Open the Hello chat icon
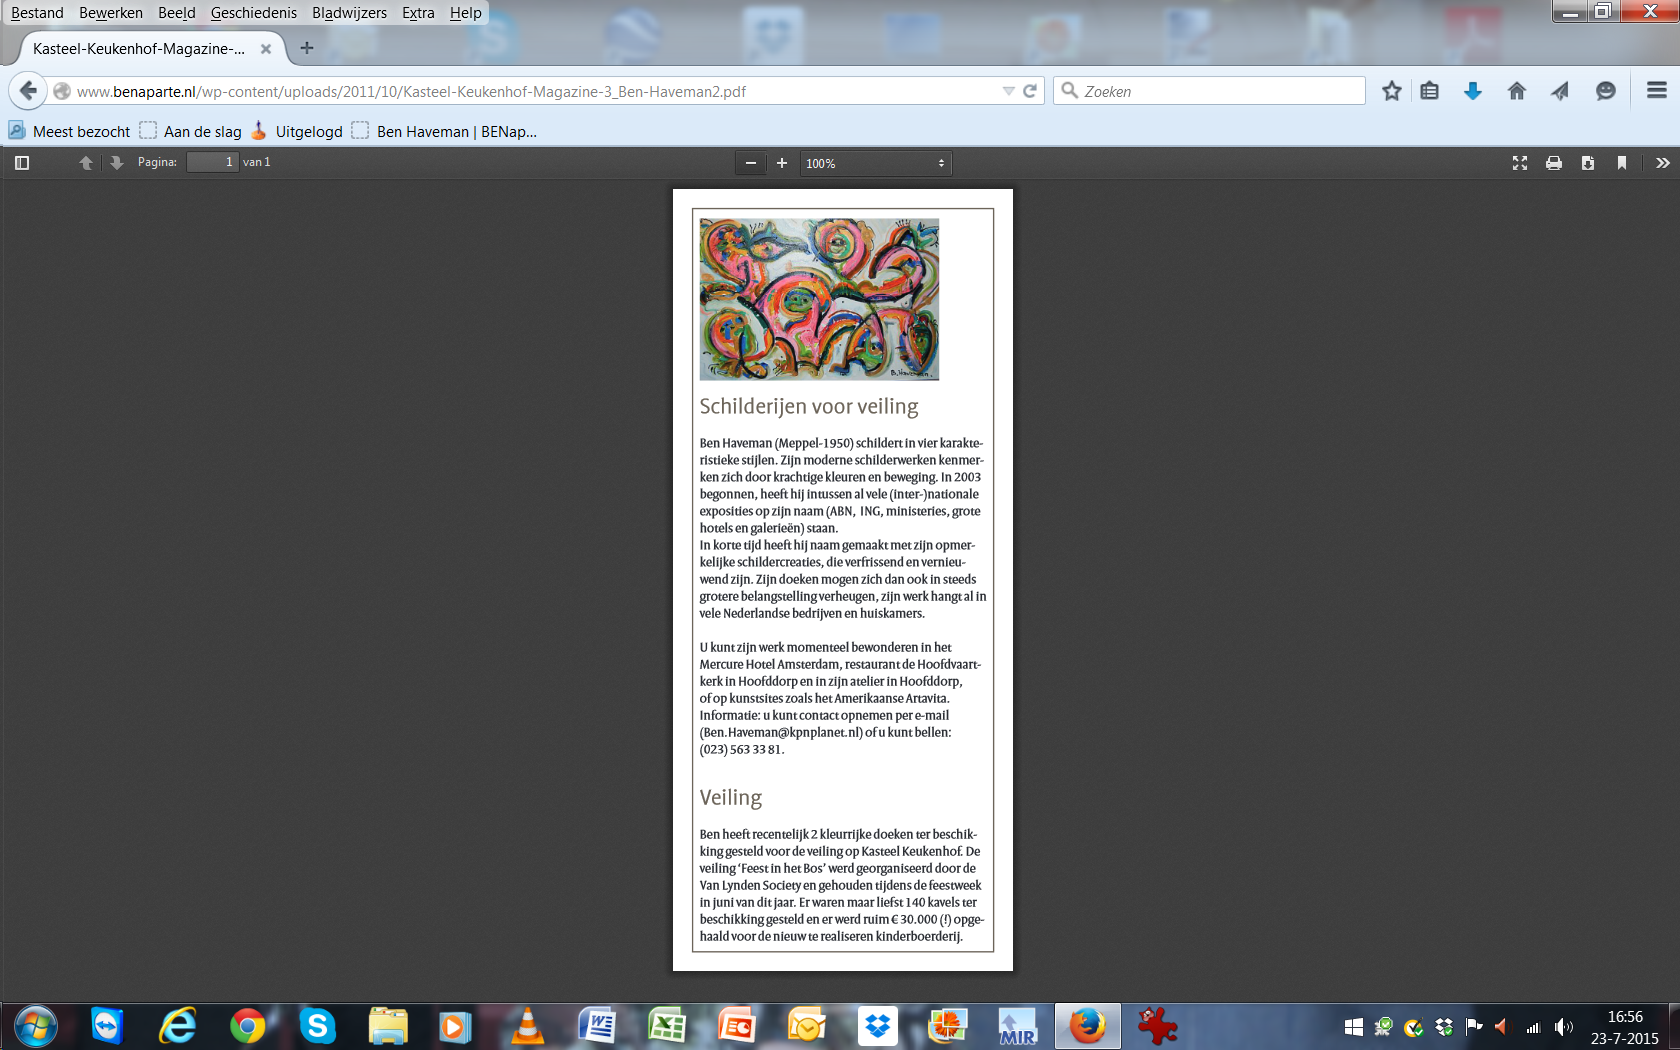This screenshot has width=1680, height=1050. click(x=1605, y=91)
